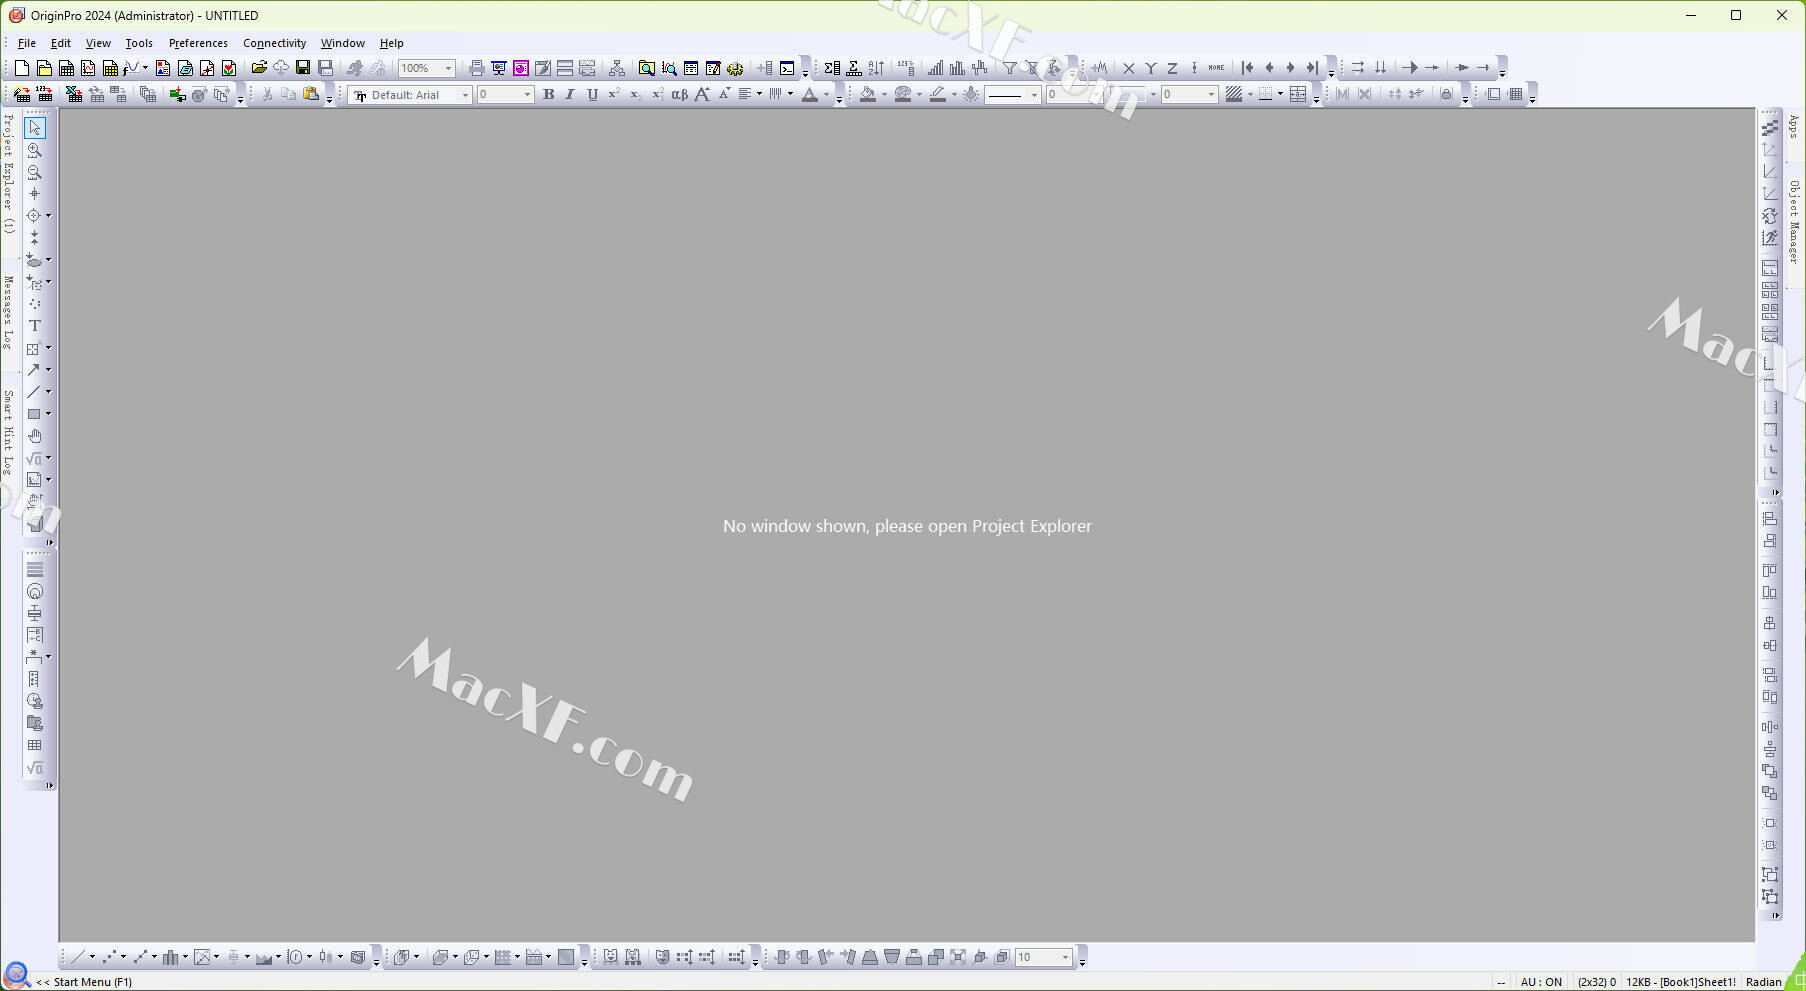
Task: Click the Start Menu magnifier icon
Action: pyautogui.click(x=16, y=974)
